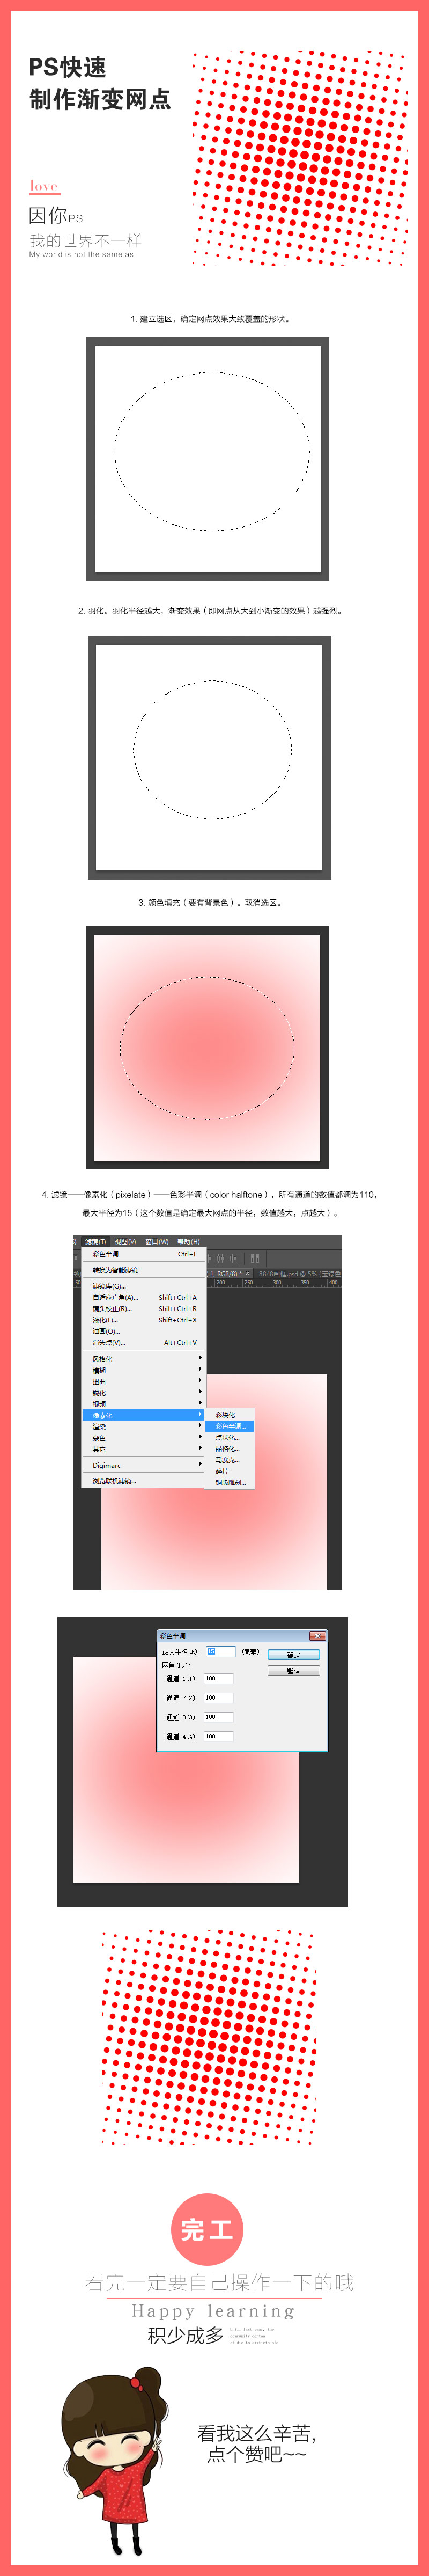Expand the 杂色 submenu

click(x=143, y=1438)
